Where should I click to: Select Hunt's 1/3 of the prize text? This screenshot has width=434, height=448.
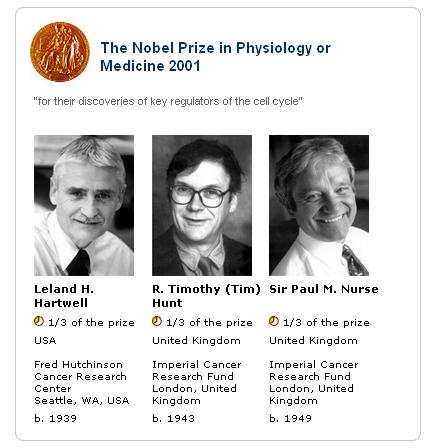[209, 322]
